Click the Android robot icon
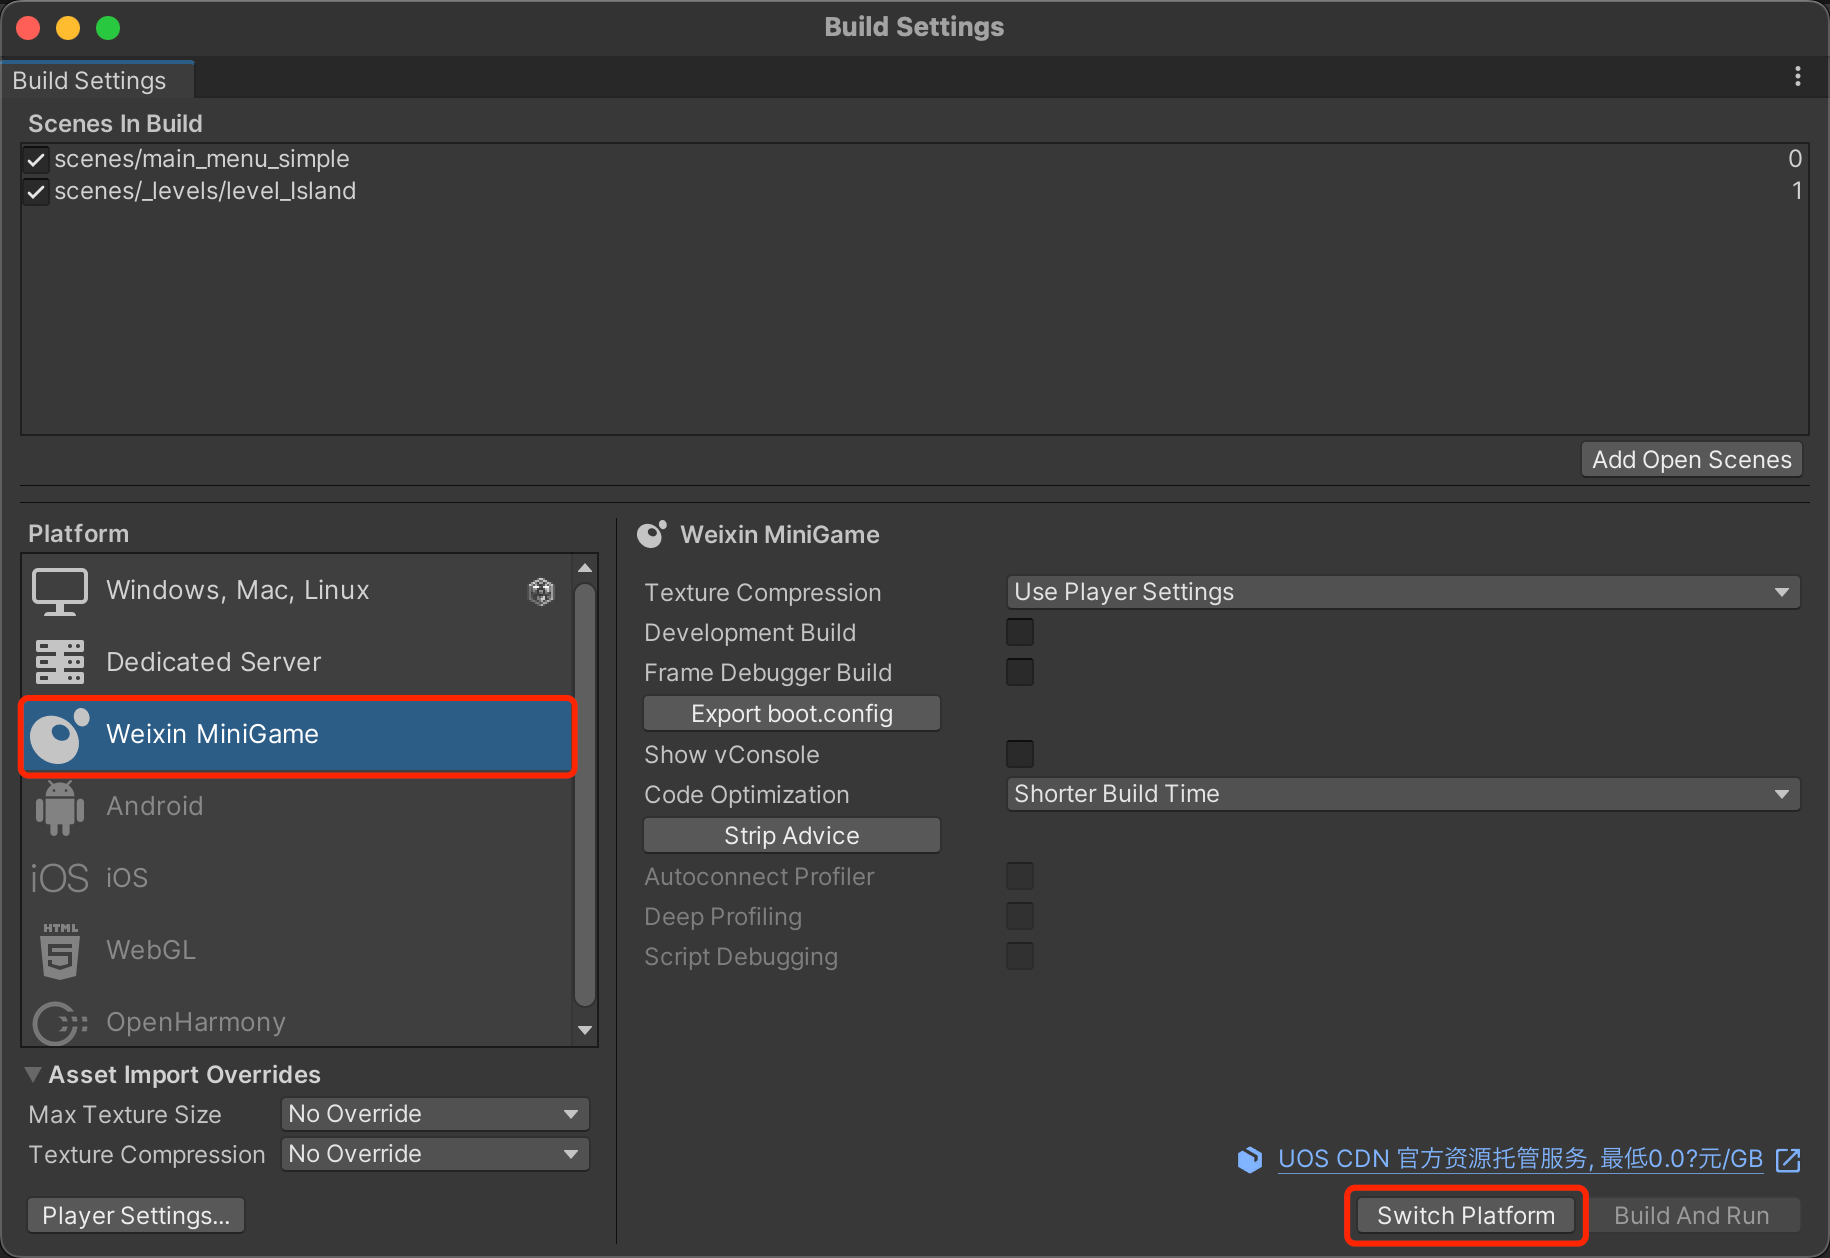 pyautogui.click(x=59, y=806)
